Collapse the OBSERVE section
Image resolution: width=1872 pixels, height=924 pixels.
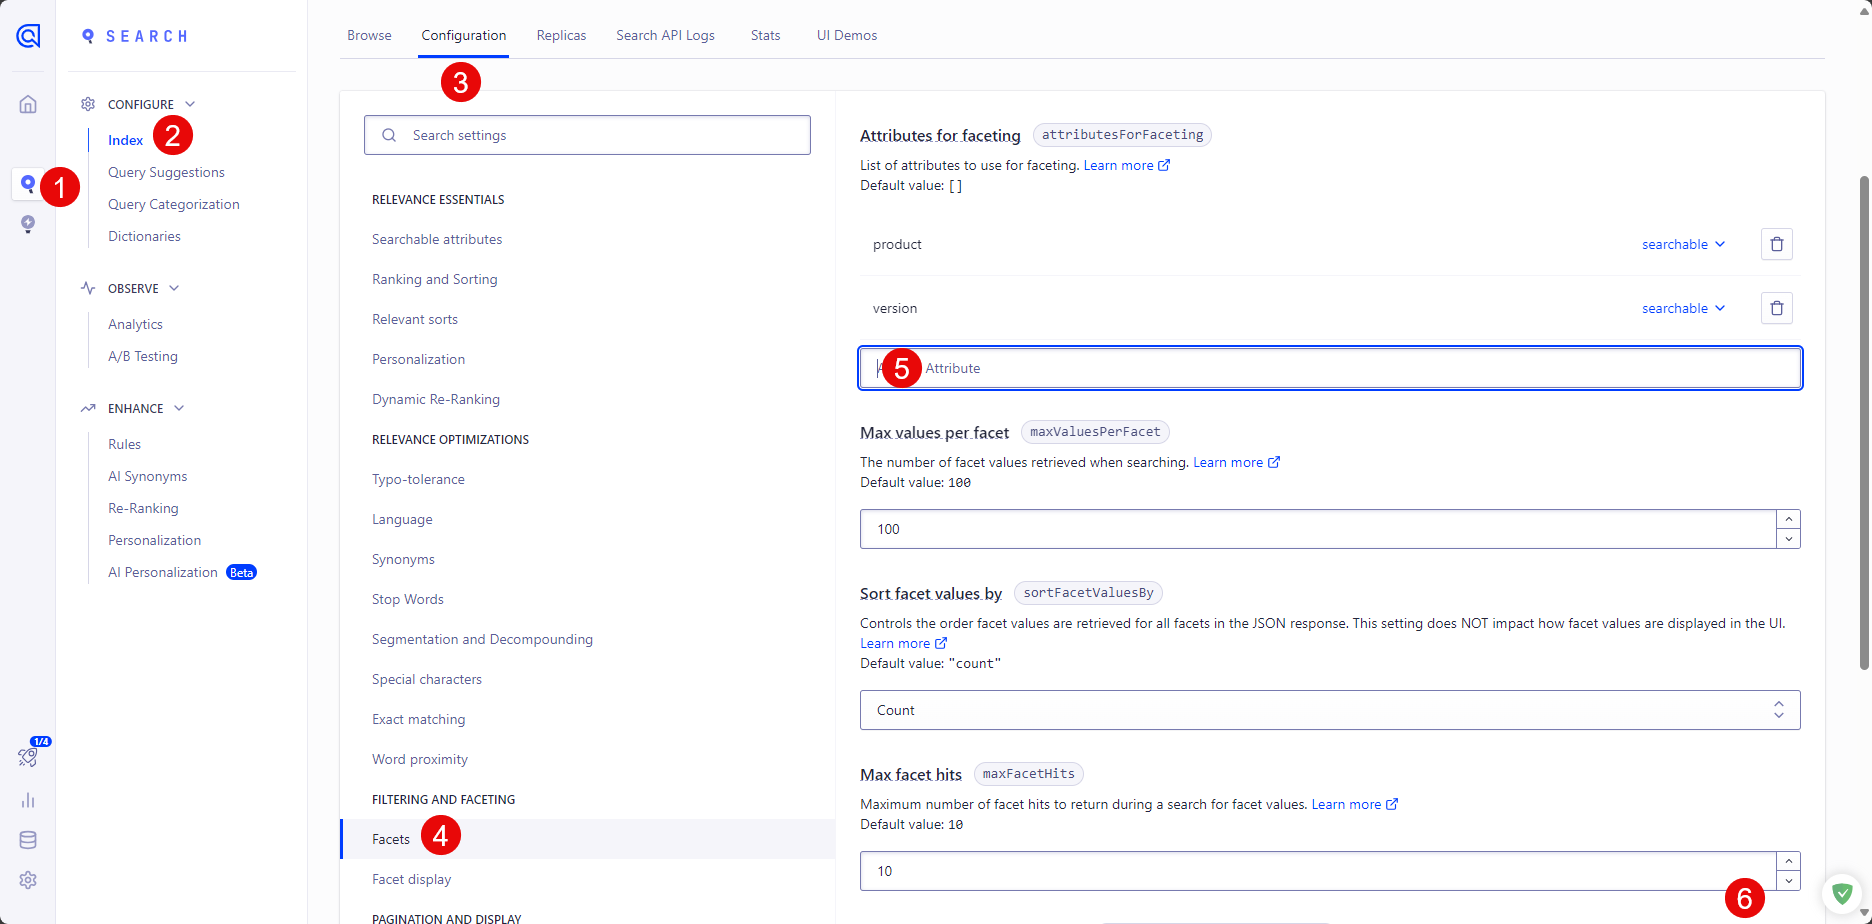click(174, 288)
